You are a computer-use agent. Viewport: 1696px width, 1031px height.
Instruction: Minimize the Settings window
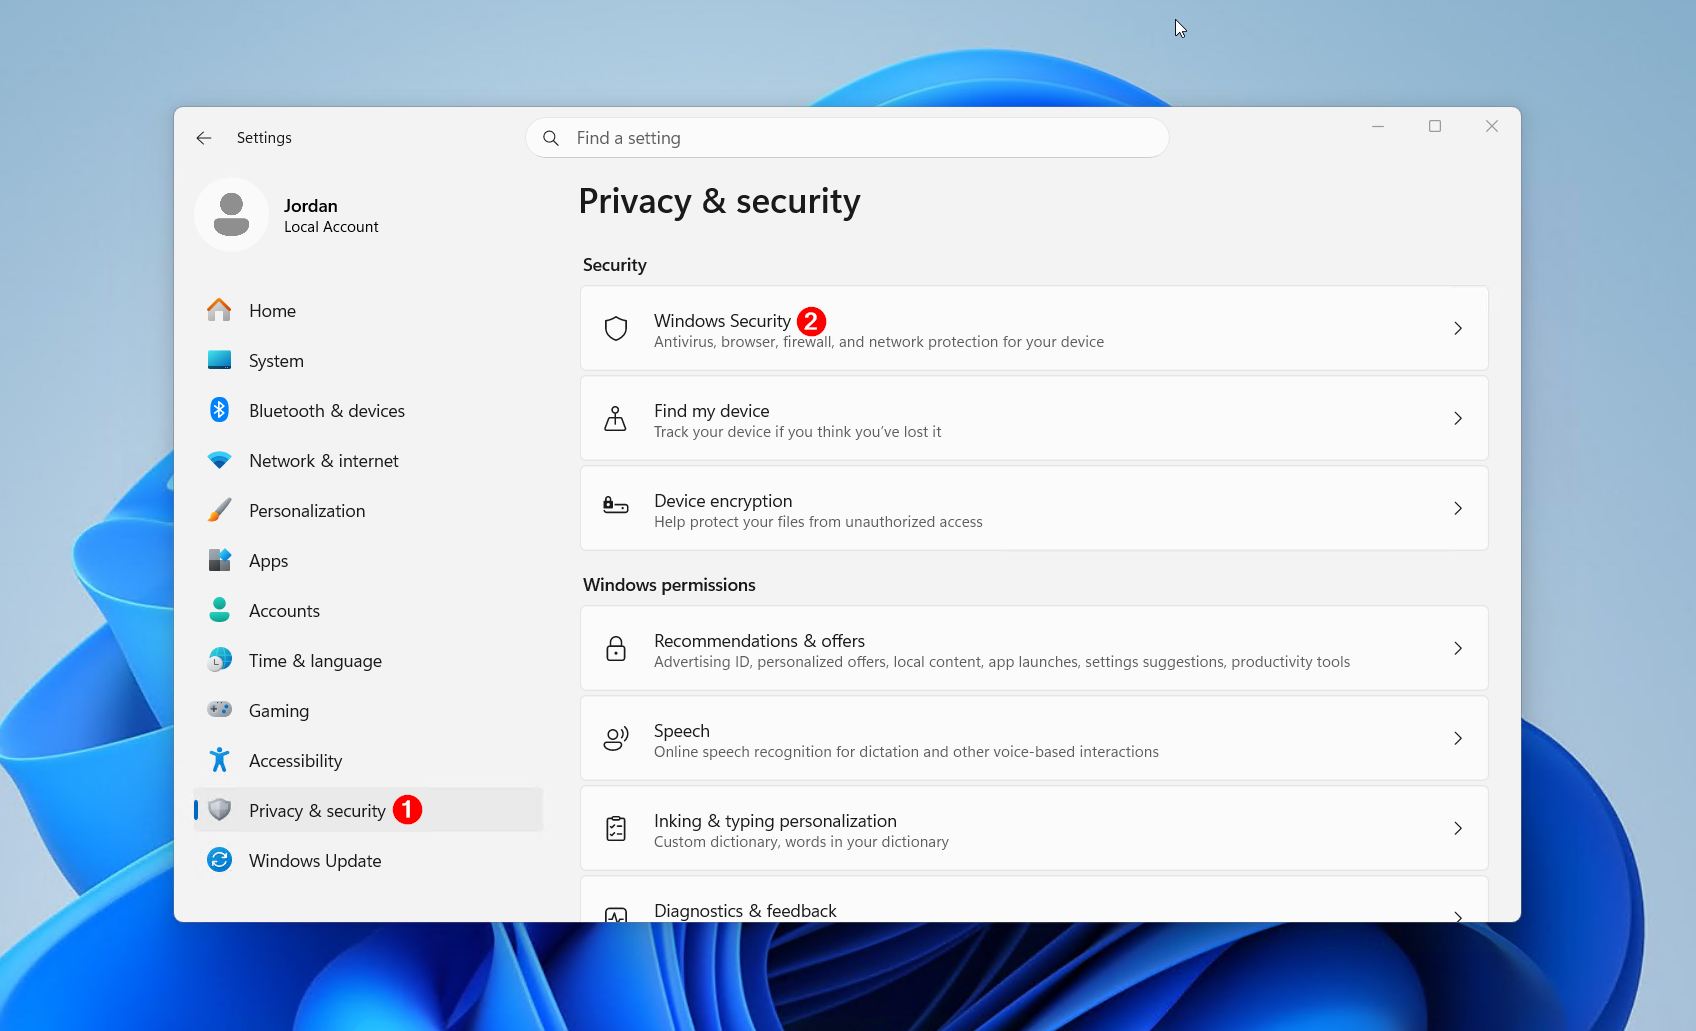[x=1378, y=126]
